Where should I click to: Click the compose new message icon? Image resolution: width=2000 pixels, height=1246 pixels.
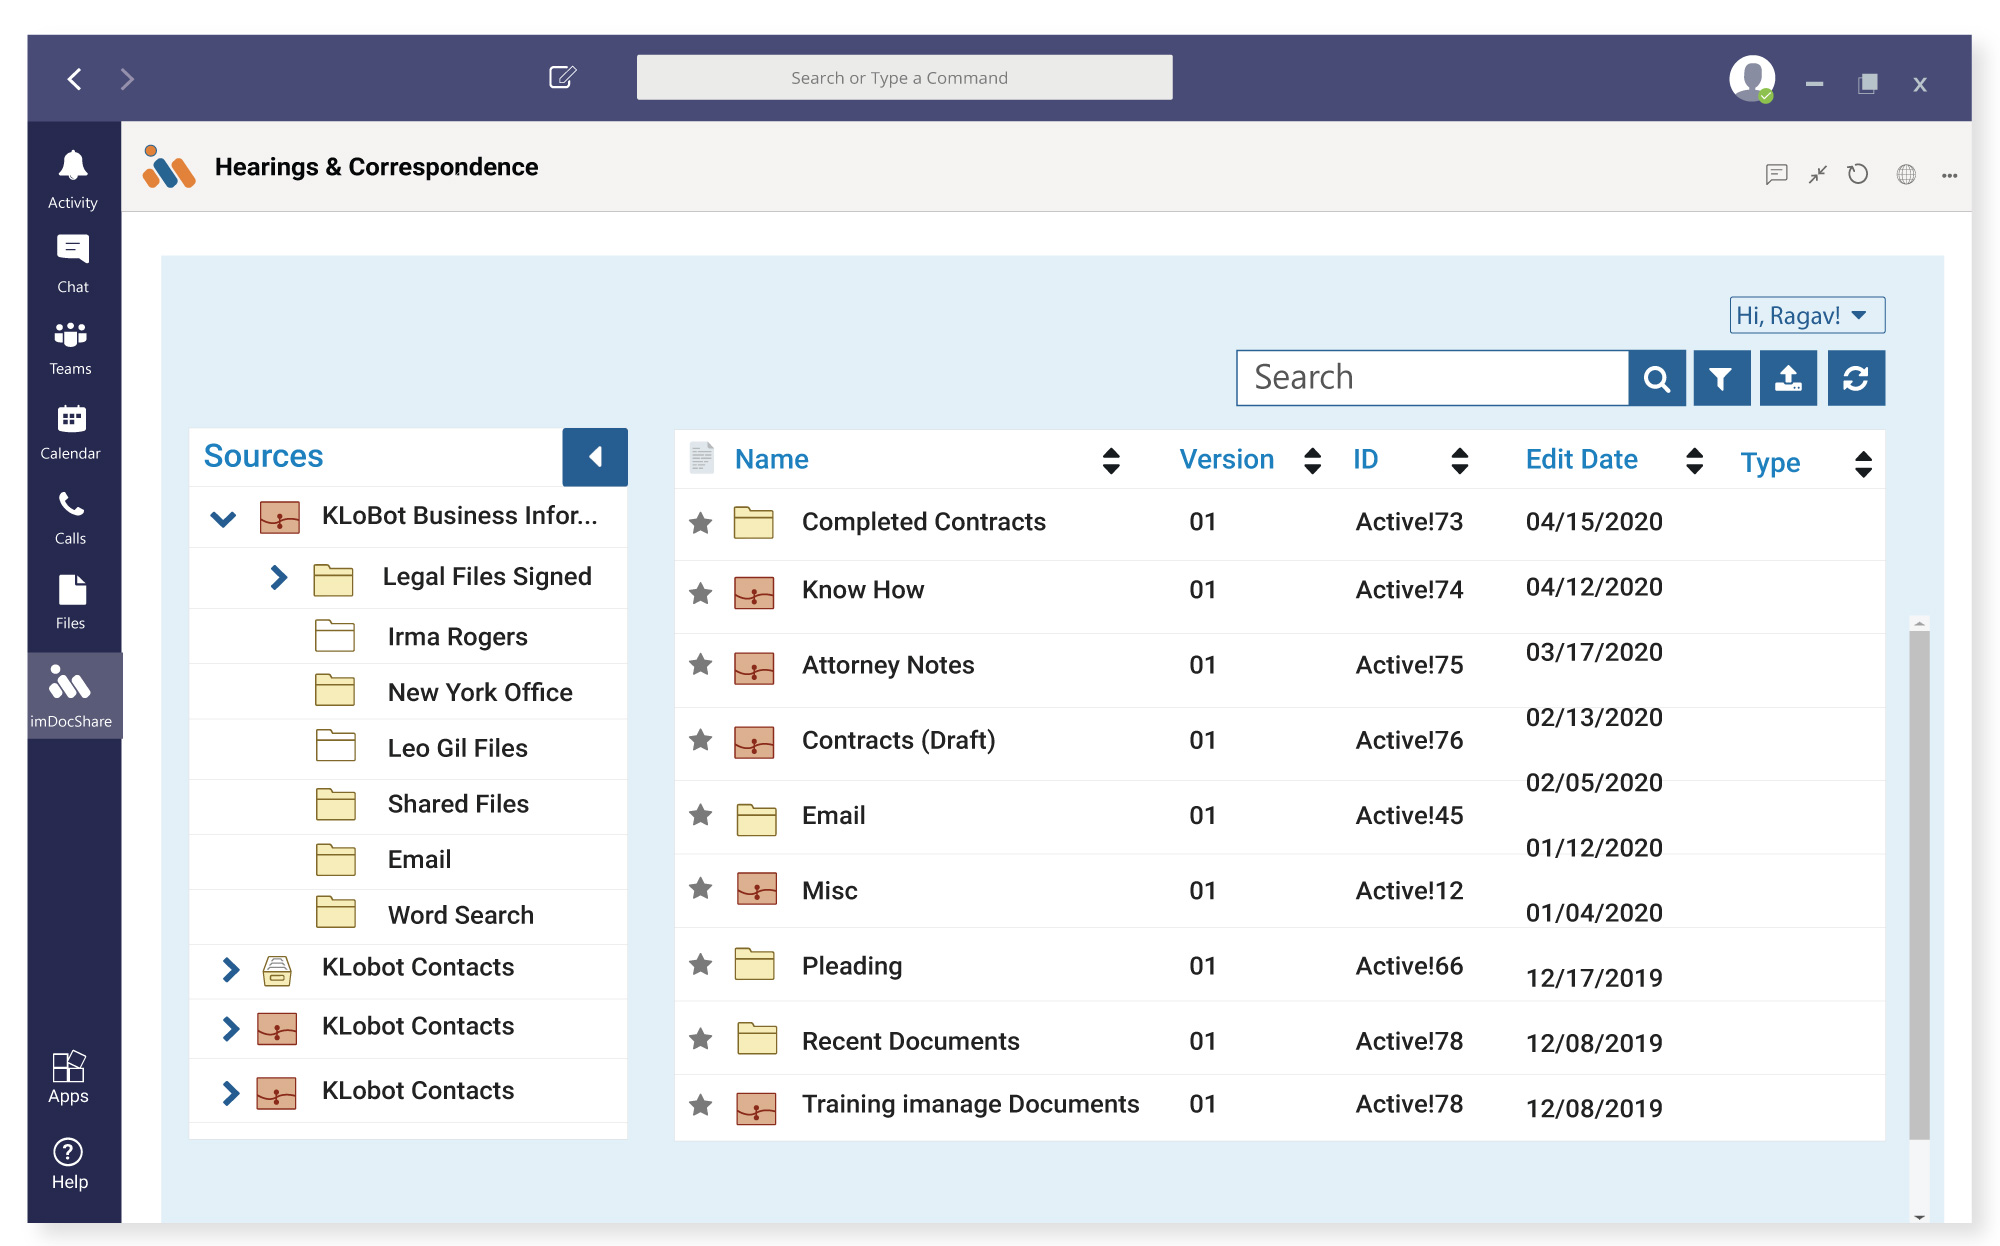tap(563, 77)
